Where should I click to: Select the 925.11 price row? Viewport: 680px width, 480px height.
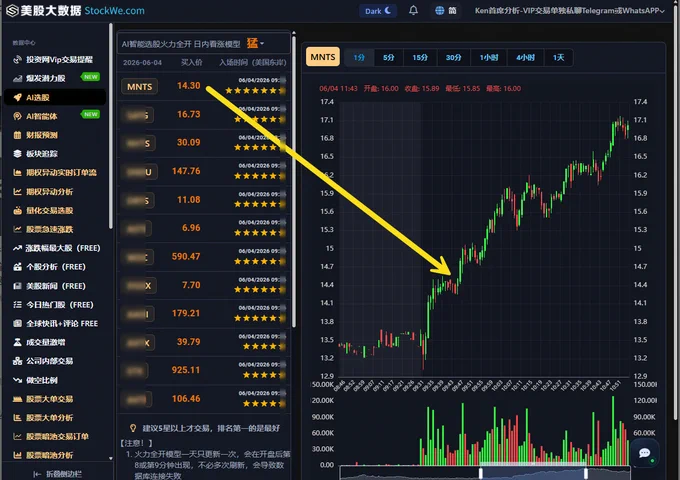point(204,370)
